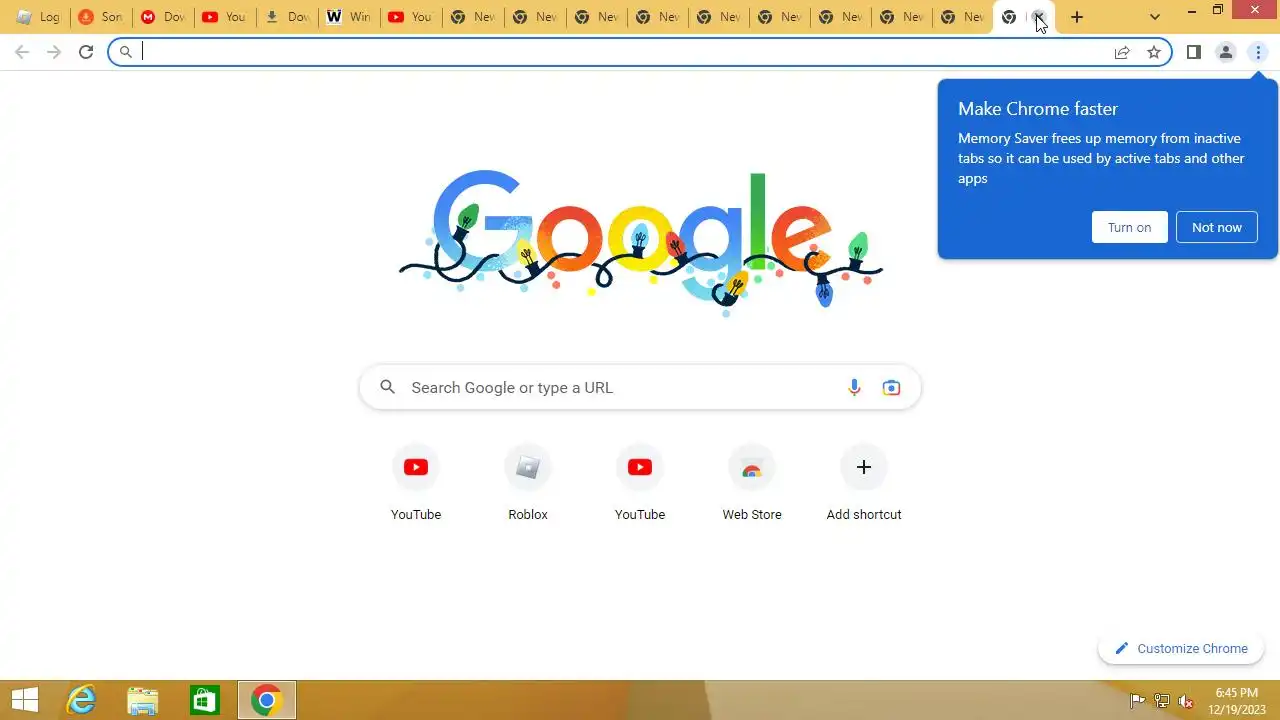Expand the tab search chevron
Screen dimensions: 1280x720
(1155, 17)
